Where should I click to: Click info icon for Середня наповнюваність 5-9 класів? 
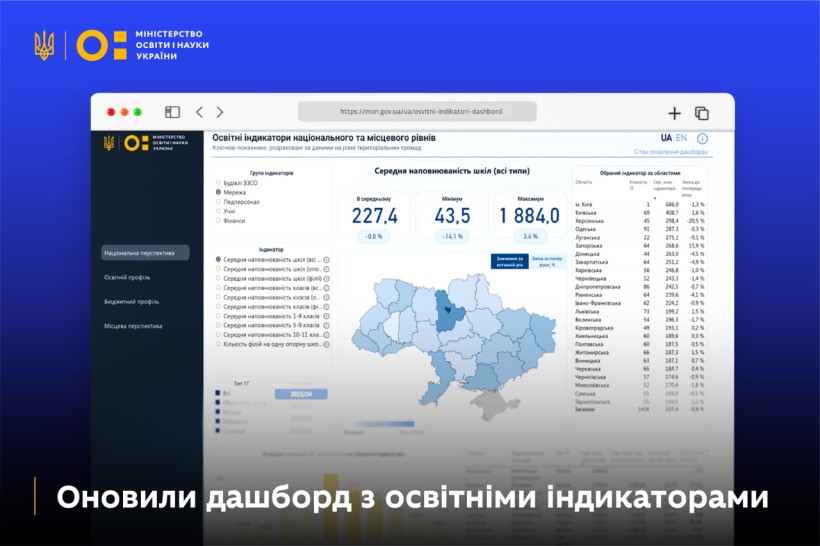point(326,325)
